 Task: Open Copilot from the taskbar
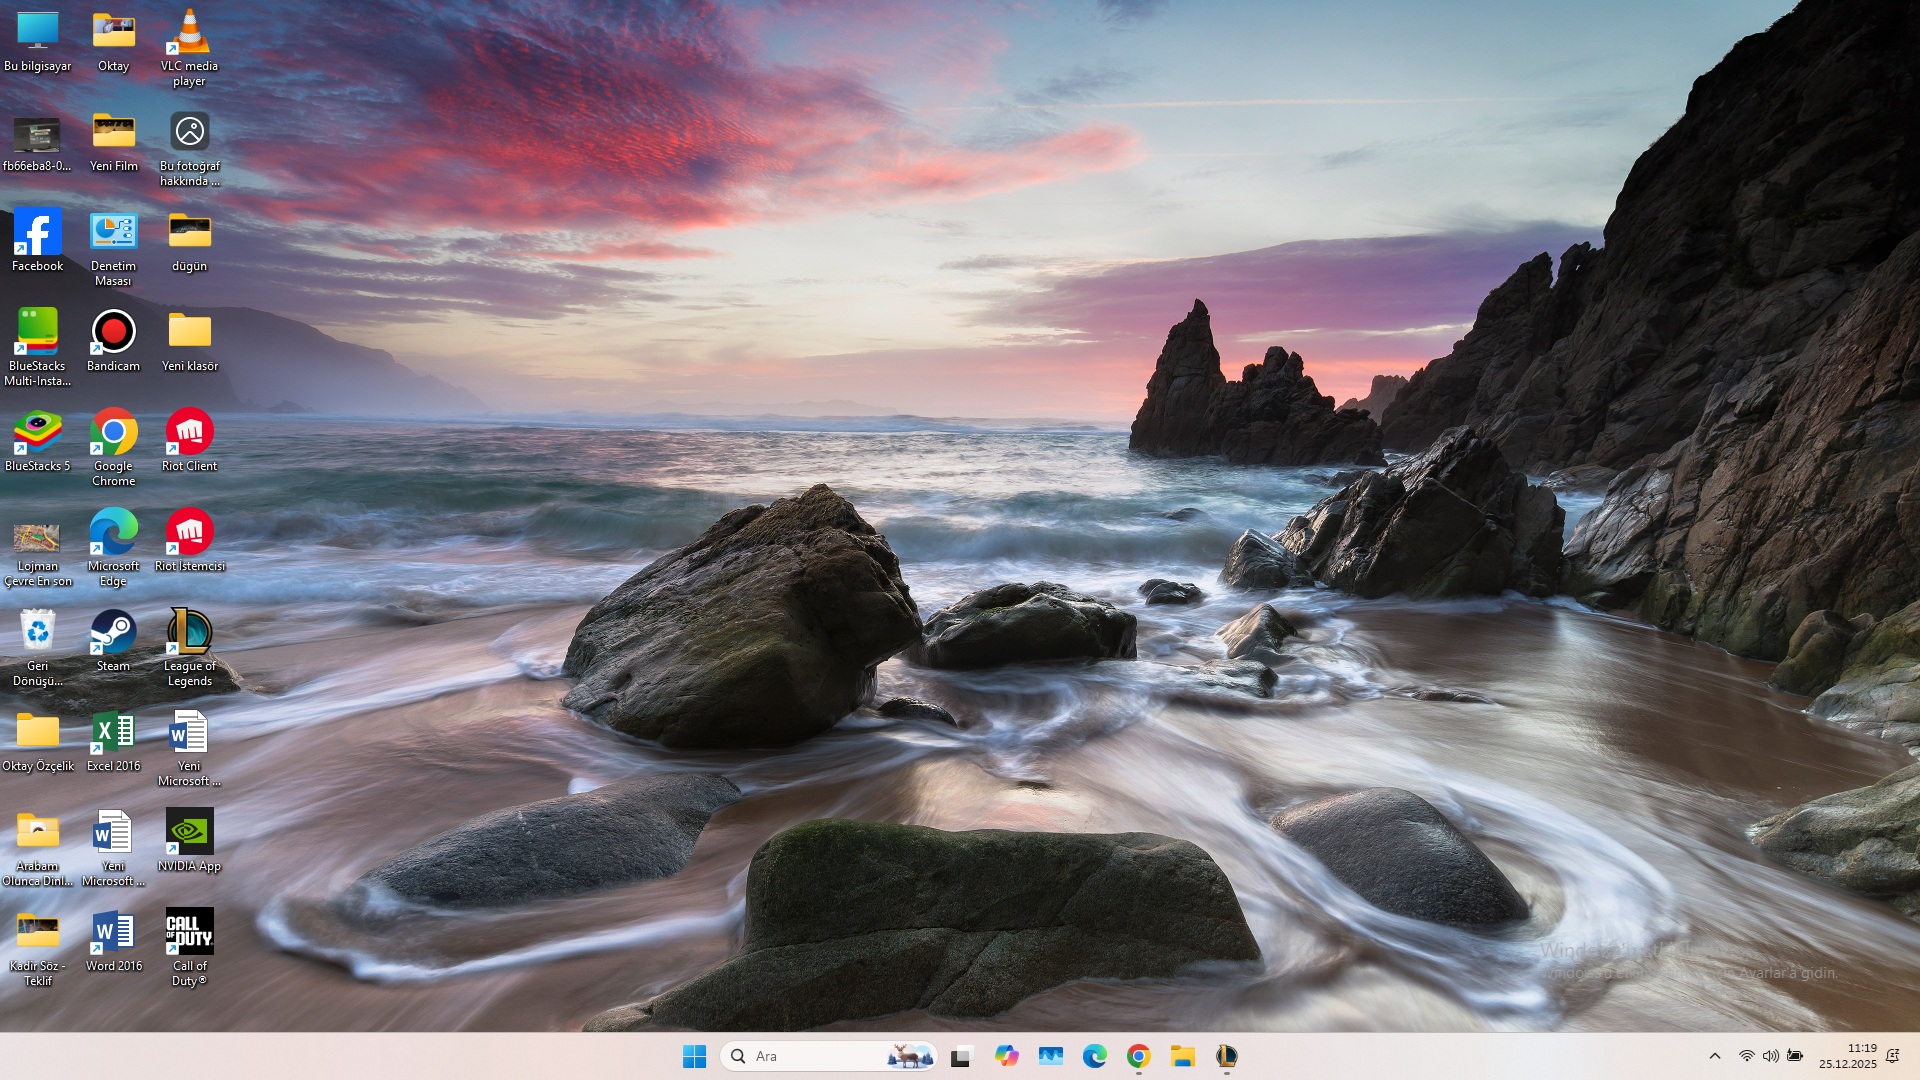click(1006, 1056)
